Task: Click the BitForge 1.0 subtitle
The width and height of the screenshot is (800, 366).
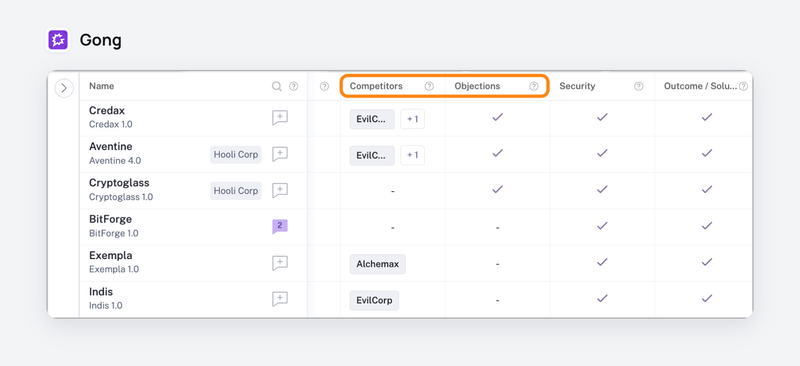Action: pos(113,233)
